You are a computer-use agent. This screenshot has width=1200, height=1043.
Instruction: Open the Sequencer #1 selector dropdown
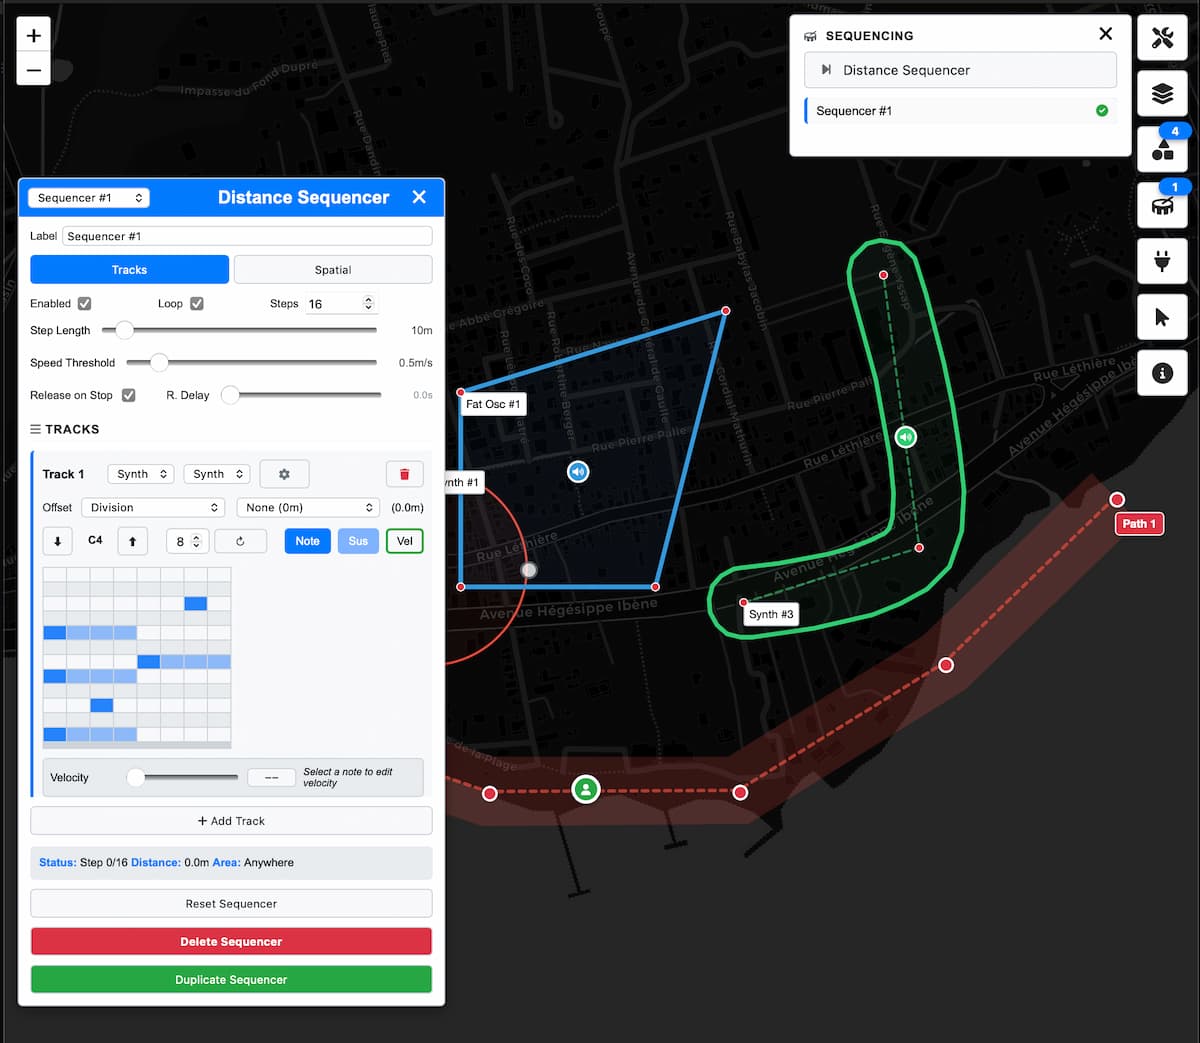[x=88, y=198]
